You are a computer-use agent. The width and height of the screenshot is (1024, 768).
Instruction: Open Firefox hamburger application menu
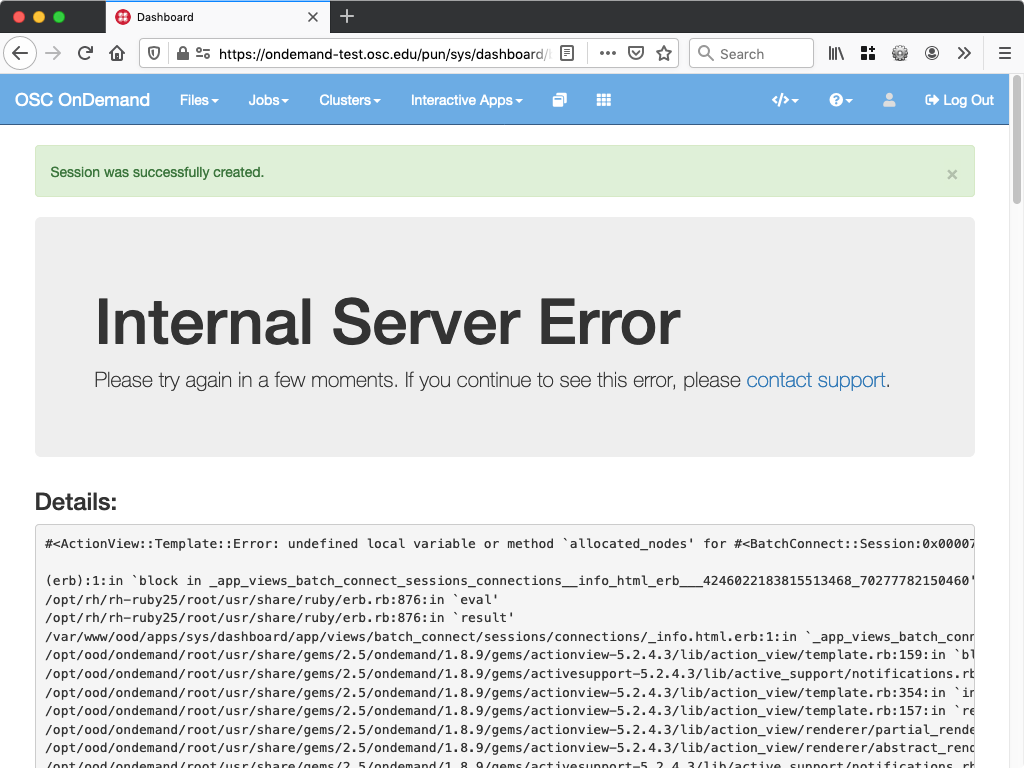pos(1004,54)
